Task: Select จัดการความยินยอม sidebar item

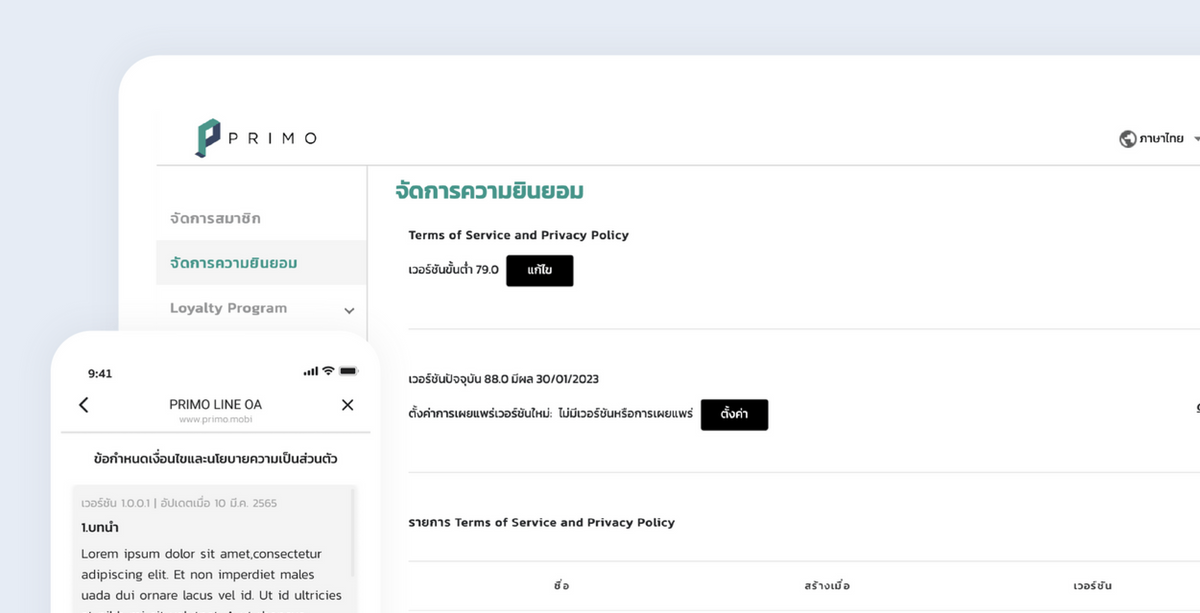Action: click(233, 263)
